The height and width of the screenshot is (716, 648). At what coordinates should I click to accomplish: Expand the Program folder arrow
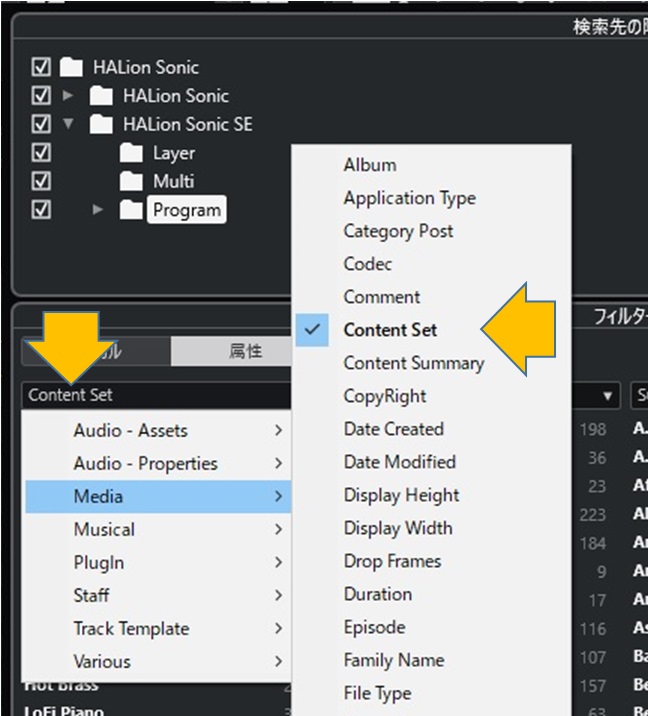click(x=97, y=210)
